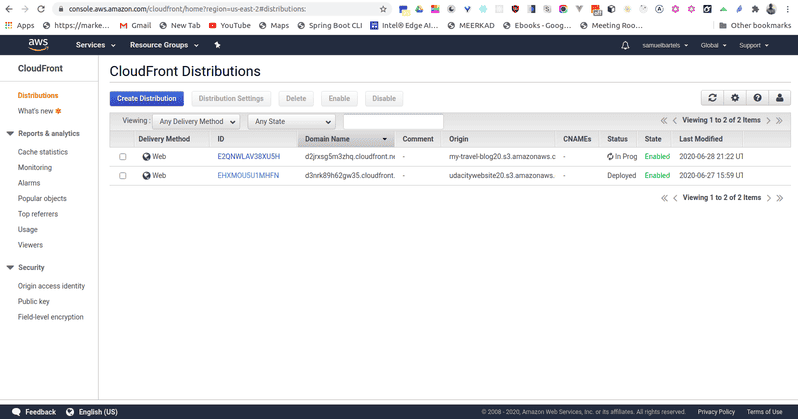The height and width of the screenshot is (419, 798).
Task: Go to last page double-arrow below table
Action: click(x=779, y=198)
